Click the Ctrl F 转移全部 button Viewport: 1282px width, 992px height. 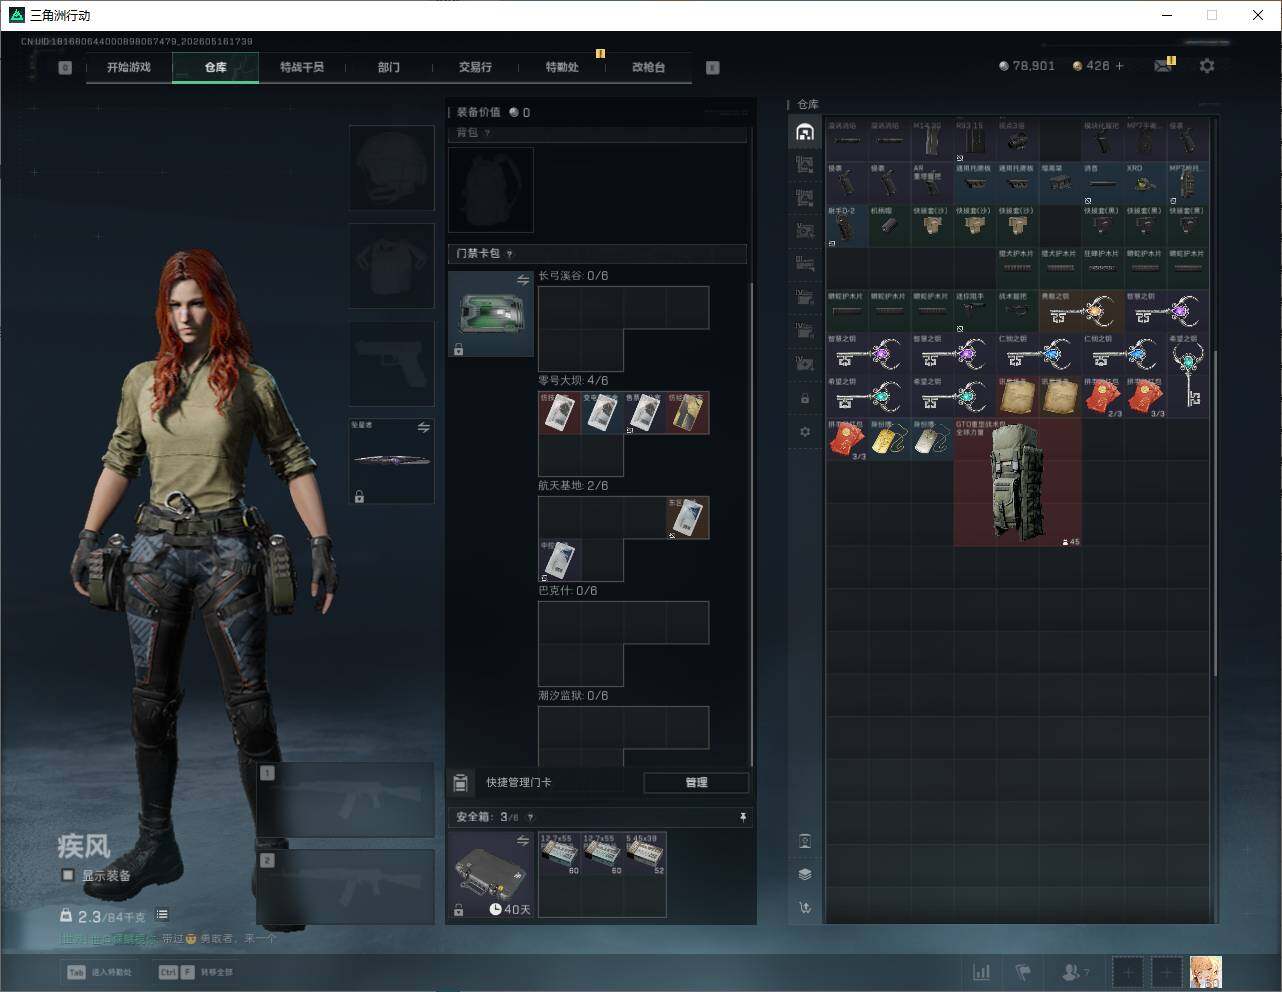[196, 972]
